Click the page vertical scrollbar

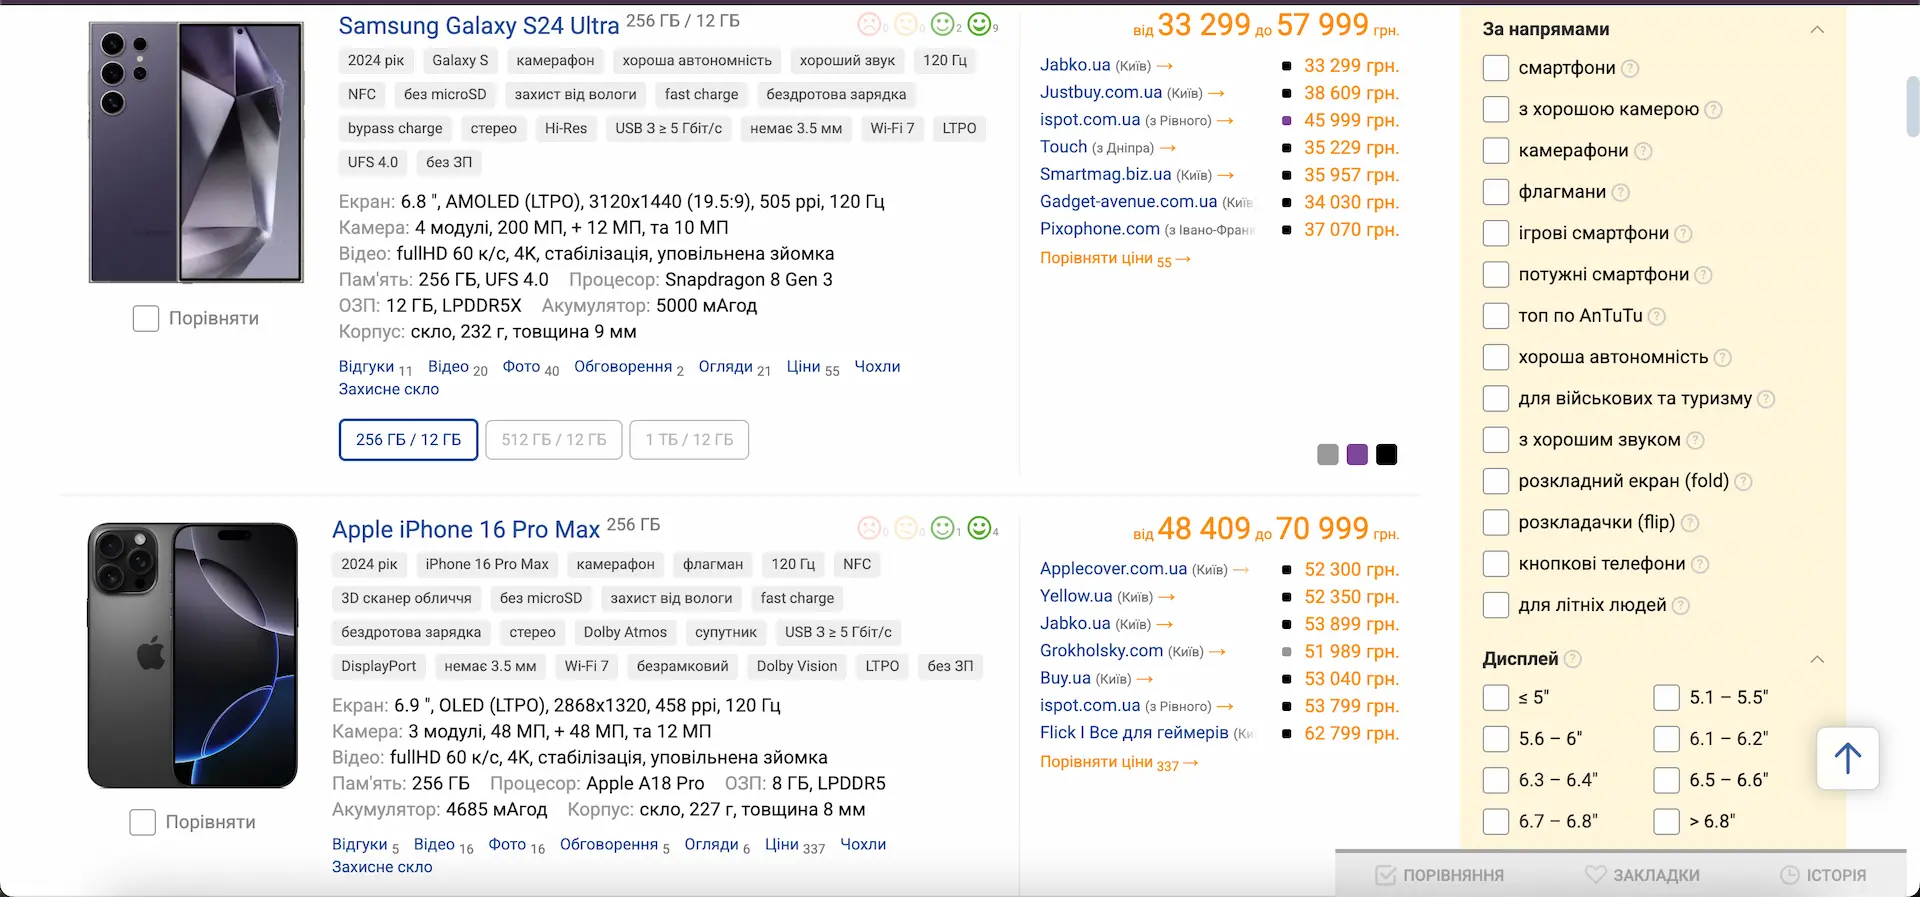click(1913, 105)
